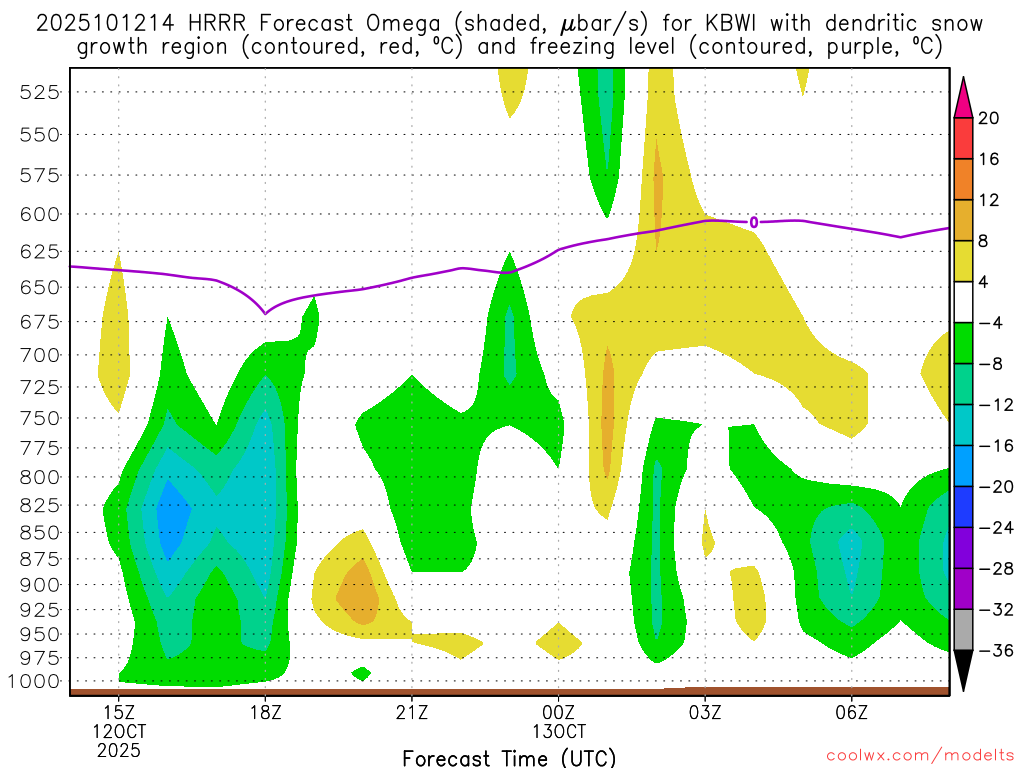Click the 18Z time axis label
Viewport: 1024px width, 768px height.
pos(265,712)
